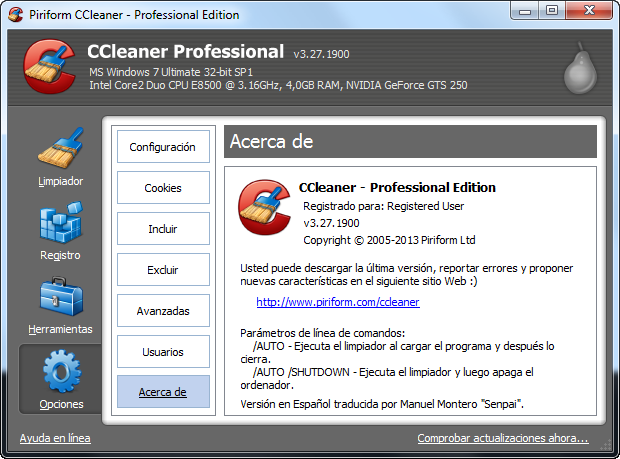Click the Registro label in sidebar
This screenshot has height=459, width=620.
click(x=60, y=255)
